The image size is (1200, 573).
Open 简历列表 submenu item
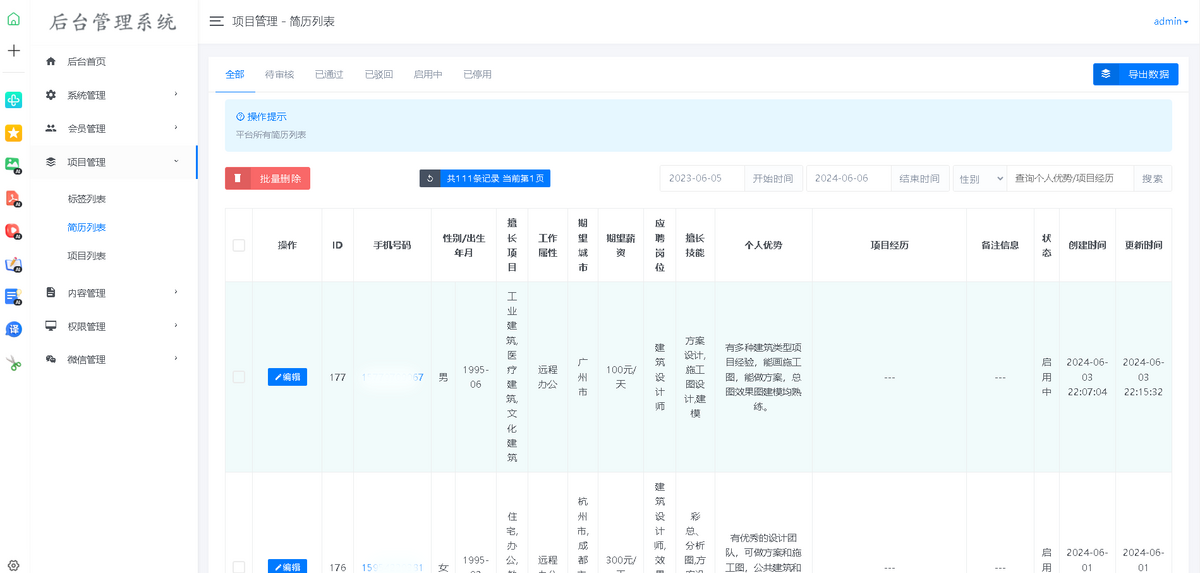(x=87, y=228)
